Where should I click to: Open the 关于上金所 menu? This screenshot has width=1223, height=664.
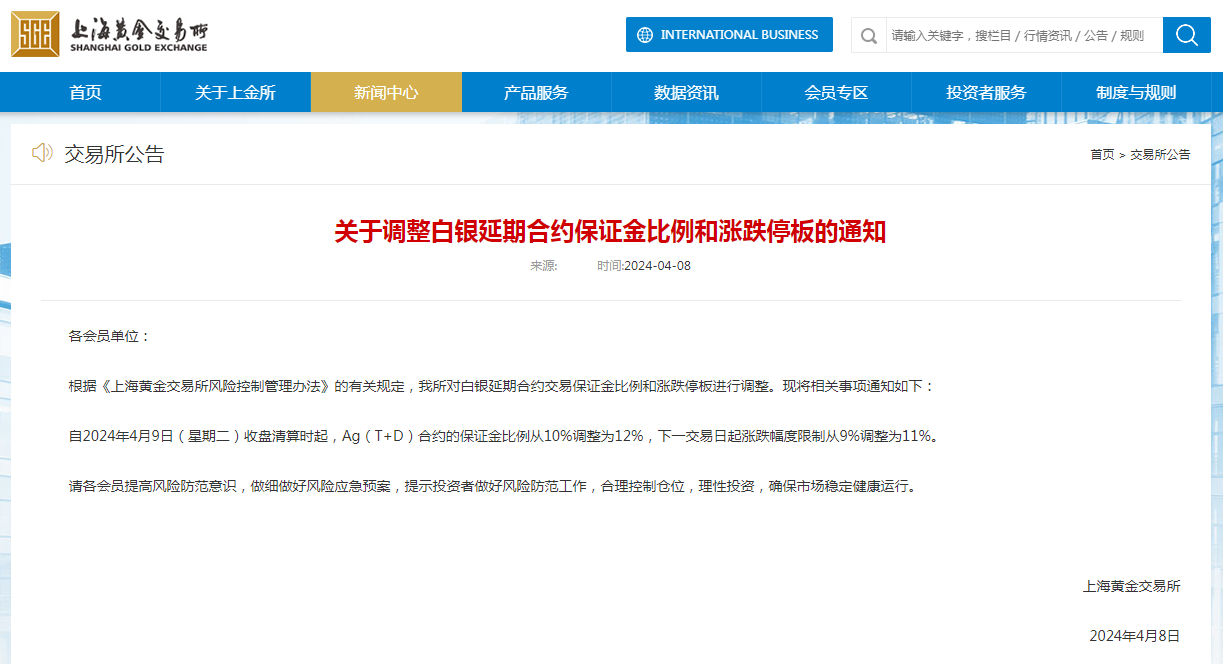(235, 92)
